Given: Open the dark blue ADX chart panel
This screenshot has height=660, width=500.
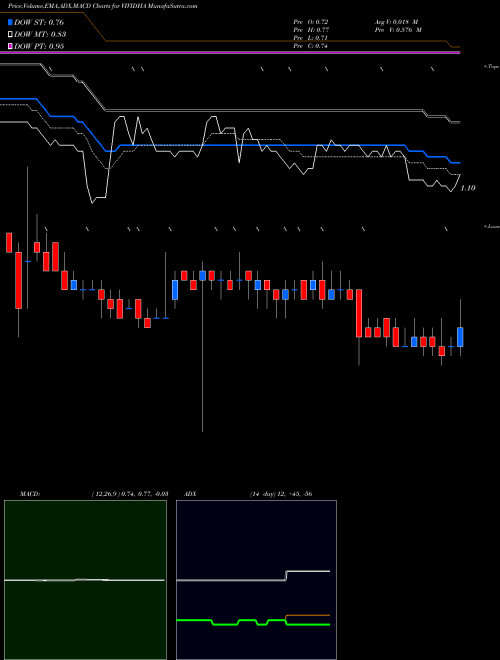Looking at the screenshot, I should (x=256, y=580).
